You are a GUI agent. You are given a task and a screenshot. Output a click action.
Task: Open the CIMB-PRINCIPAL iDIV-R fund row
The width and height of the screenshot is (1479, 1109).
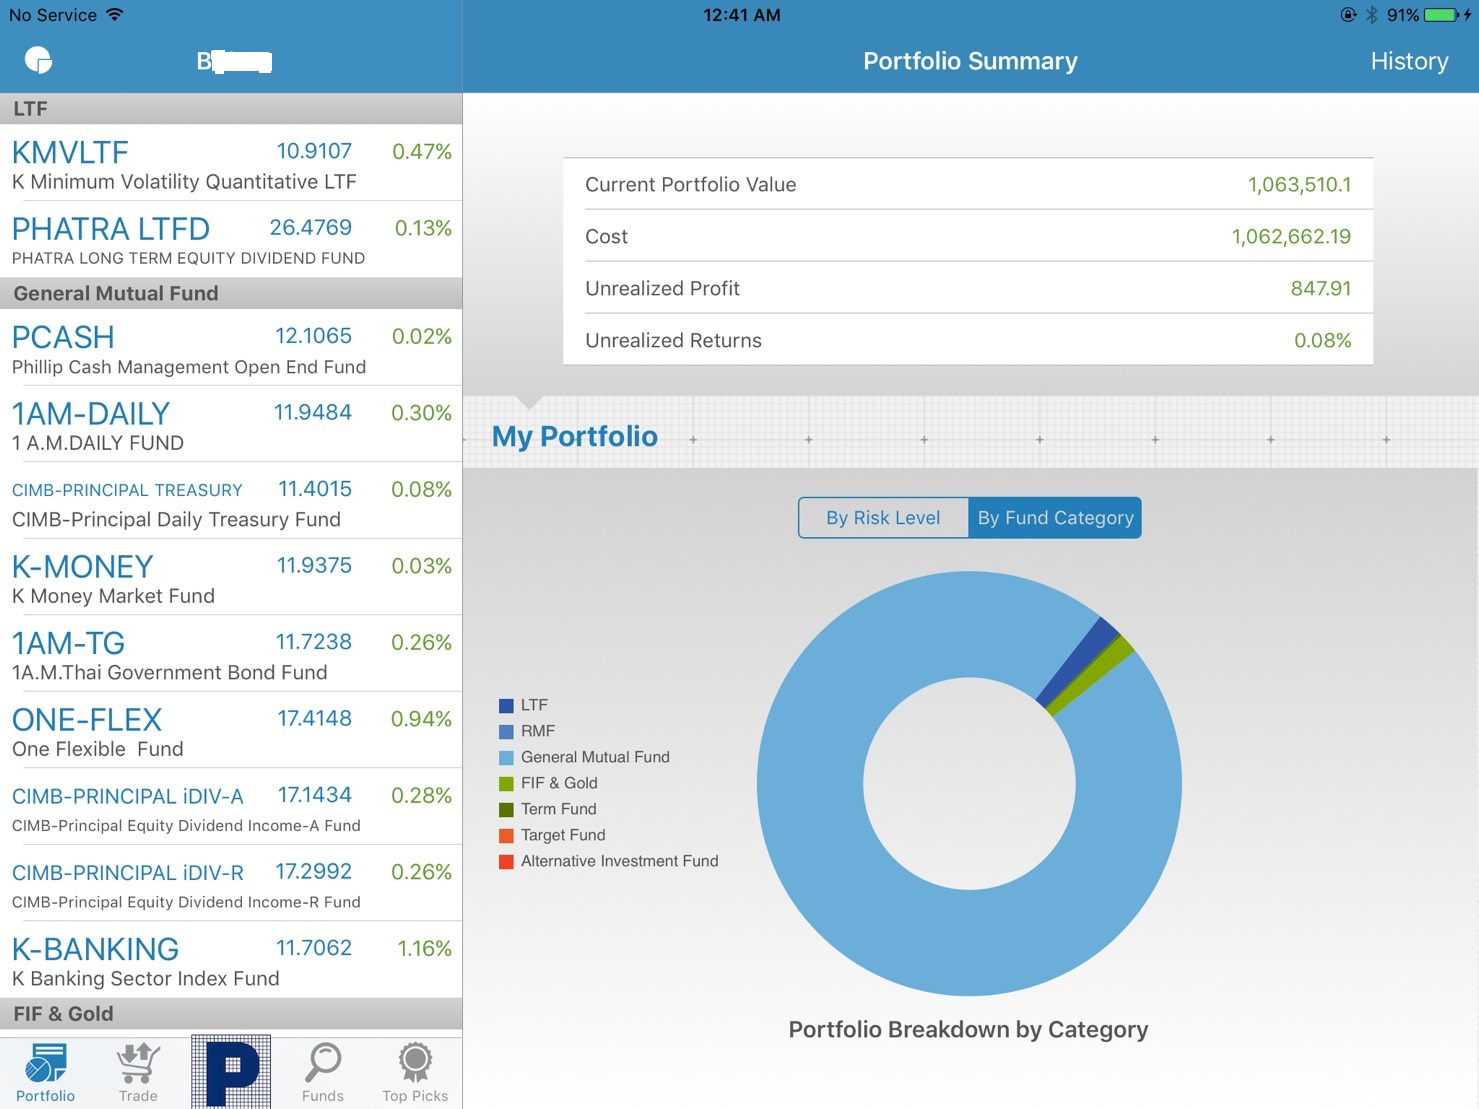pos(231,884)
